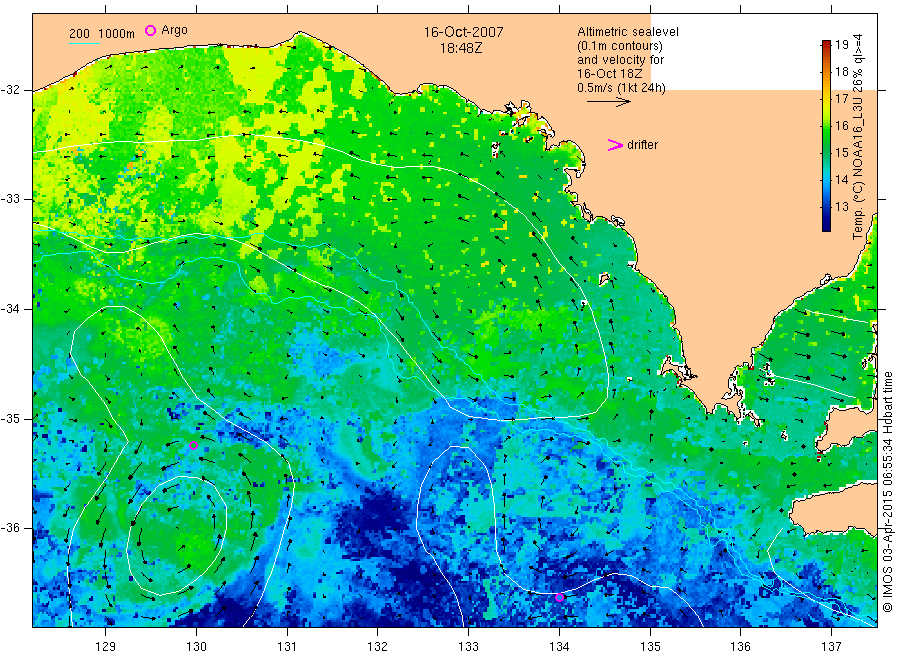900x660 pixels.
Task: Click the 'and velocity for' caption line
Action: point(620,60)
